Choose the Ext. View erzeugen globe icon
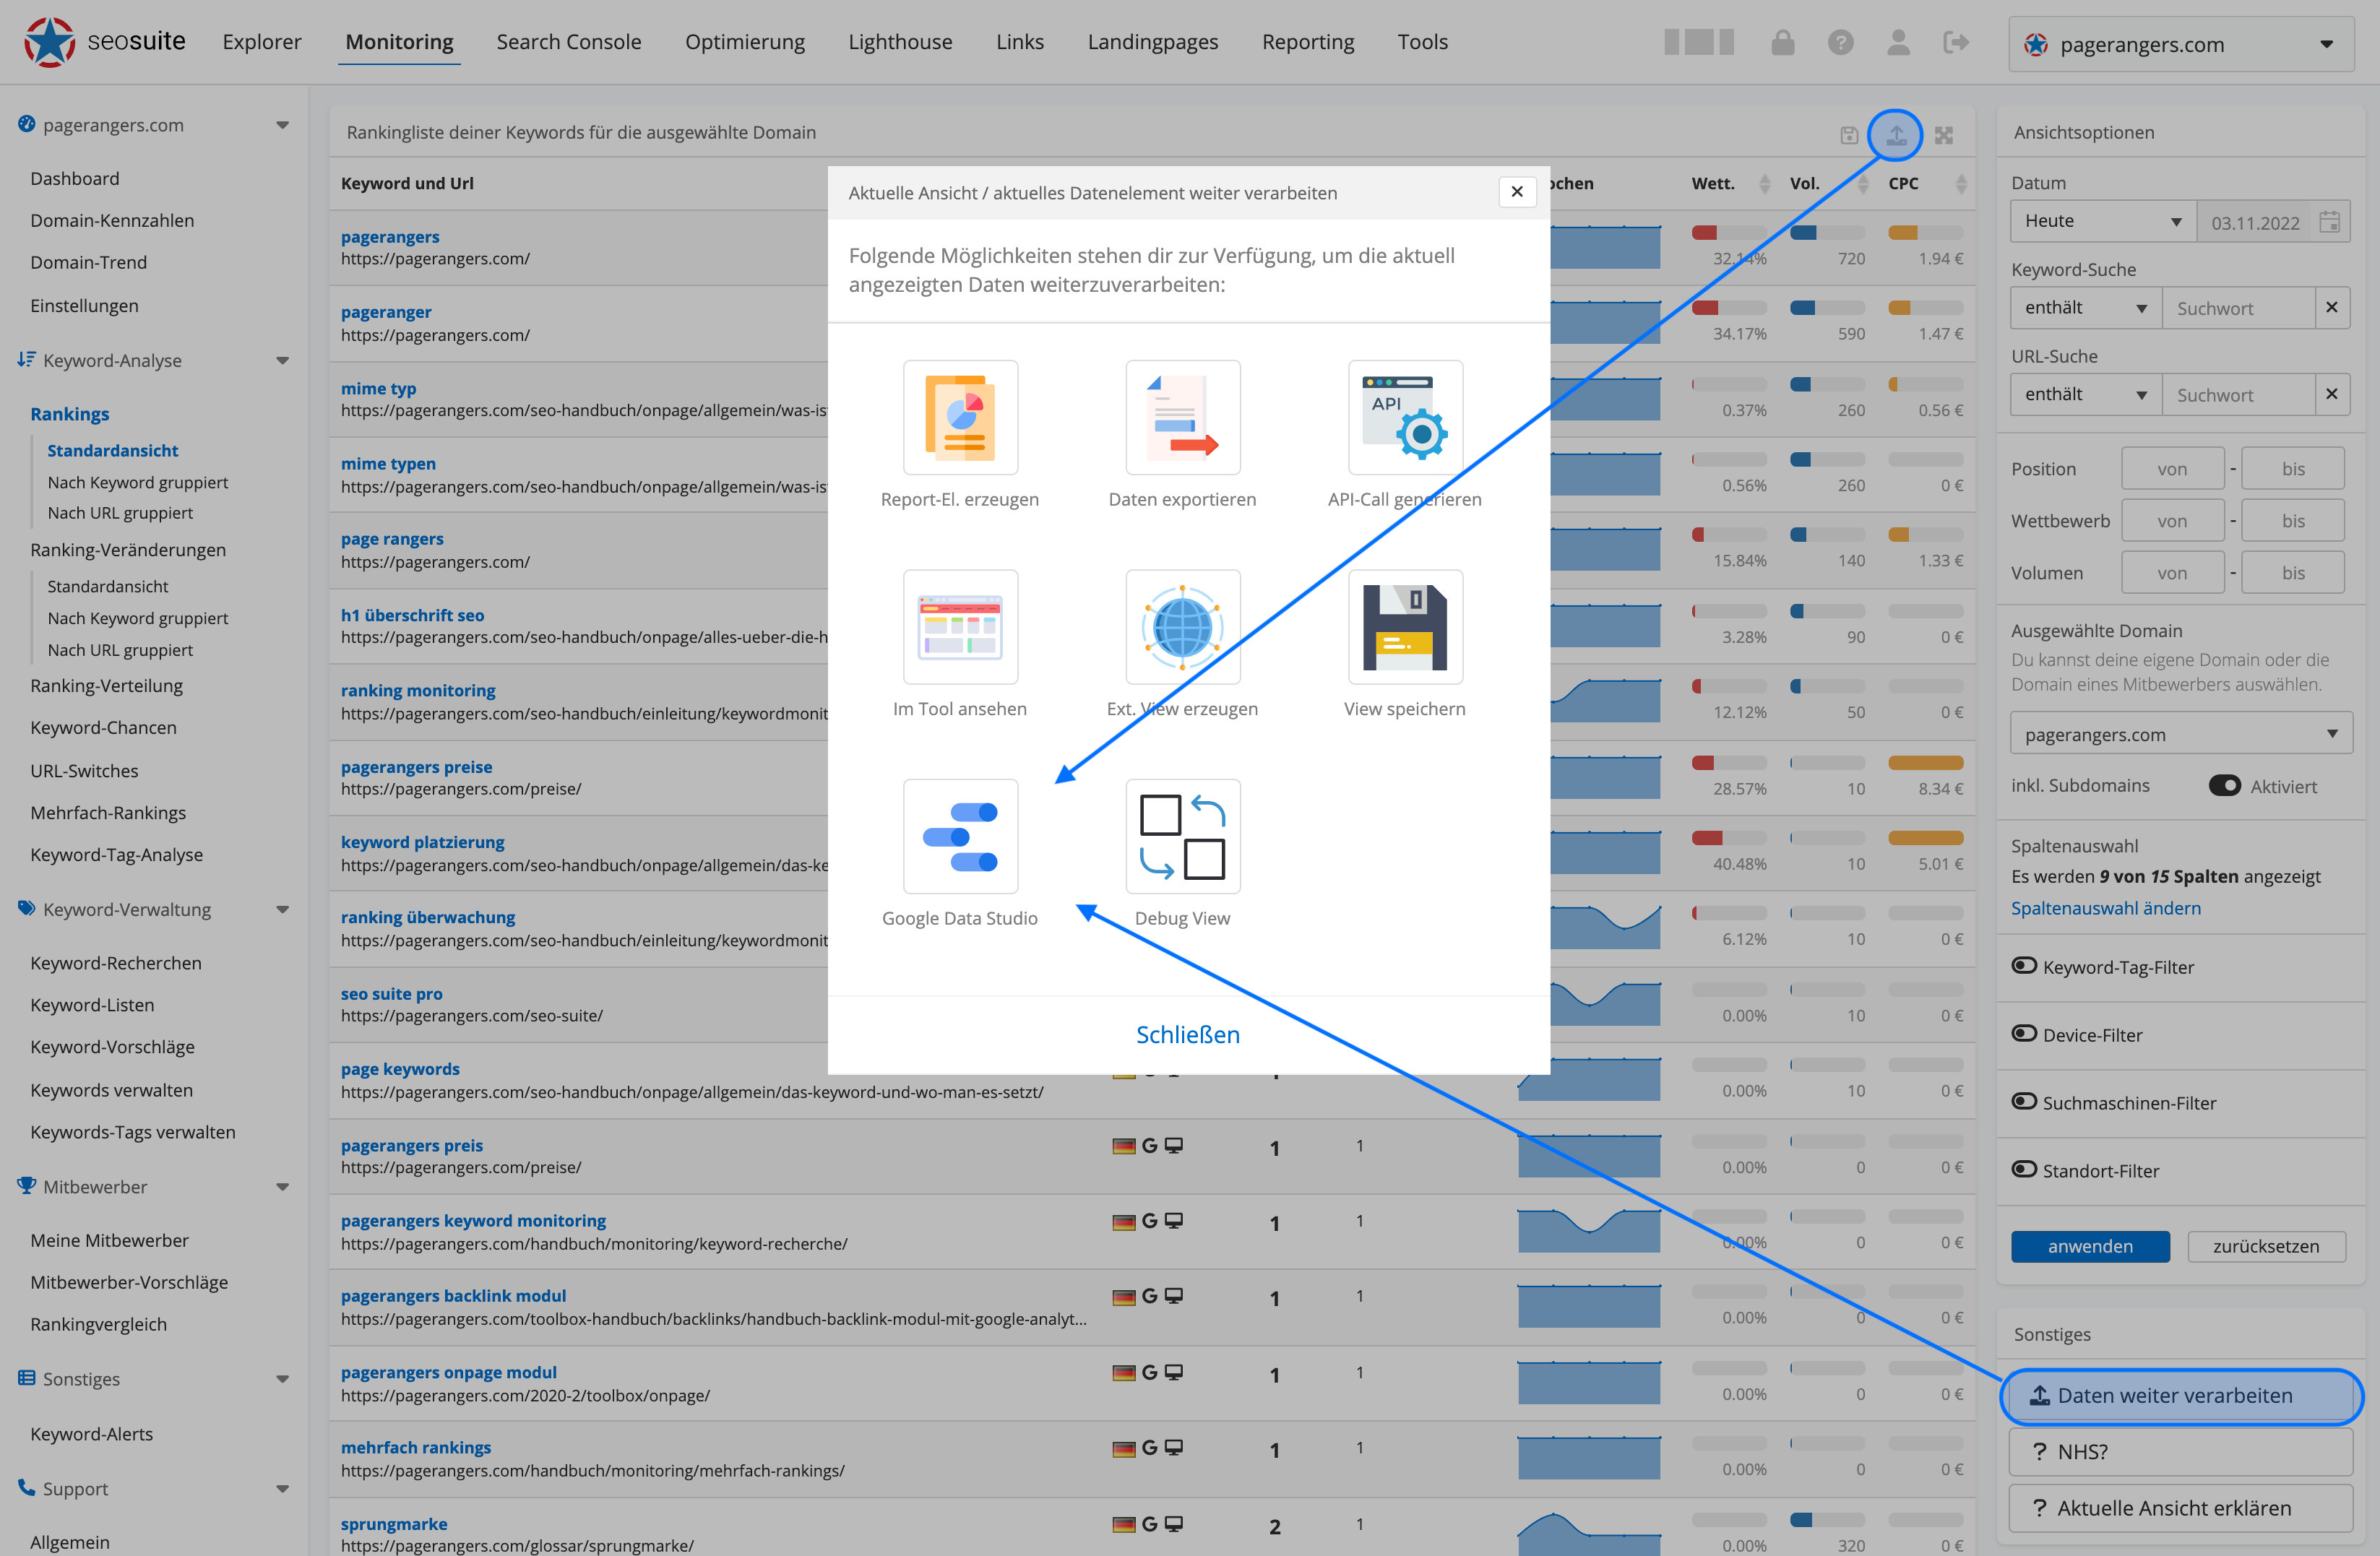The height and width of the screenshot is (1556, 2380). [1183, 627]
